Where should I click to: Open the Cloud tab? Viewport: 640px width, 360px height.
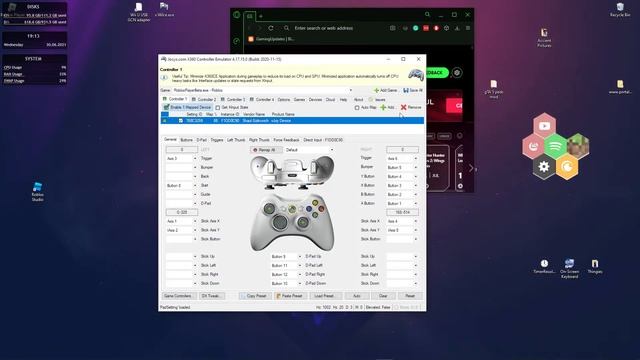click(x=330, y=100)
